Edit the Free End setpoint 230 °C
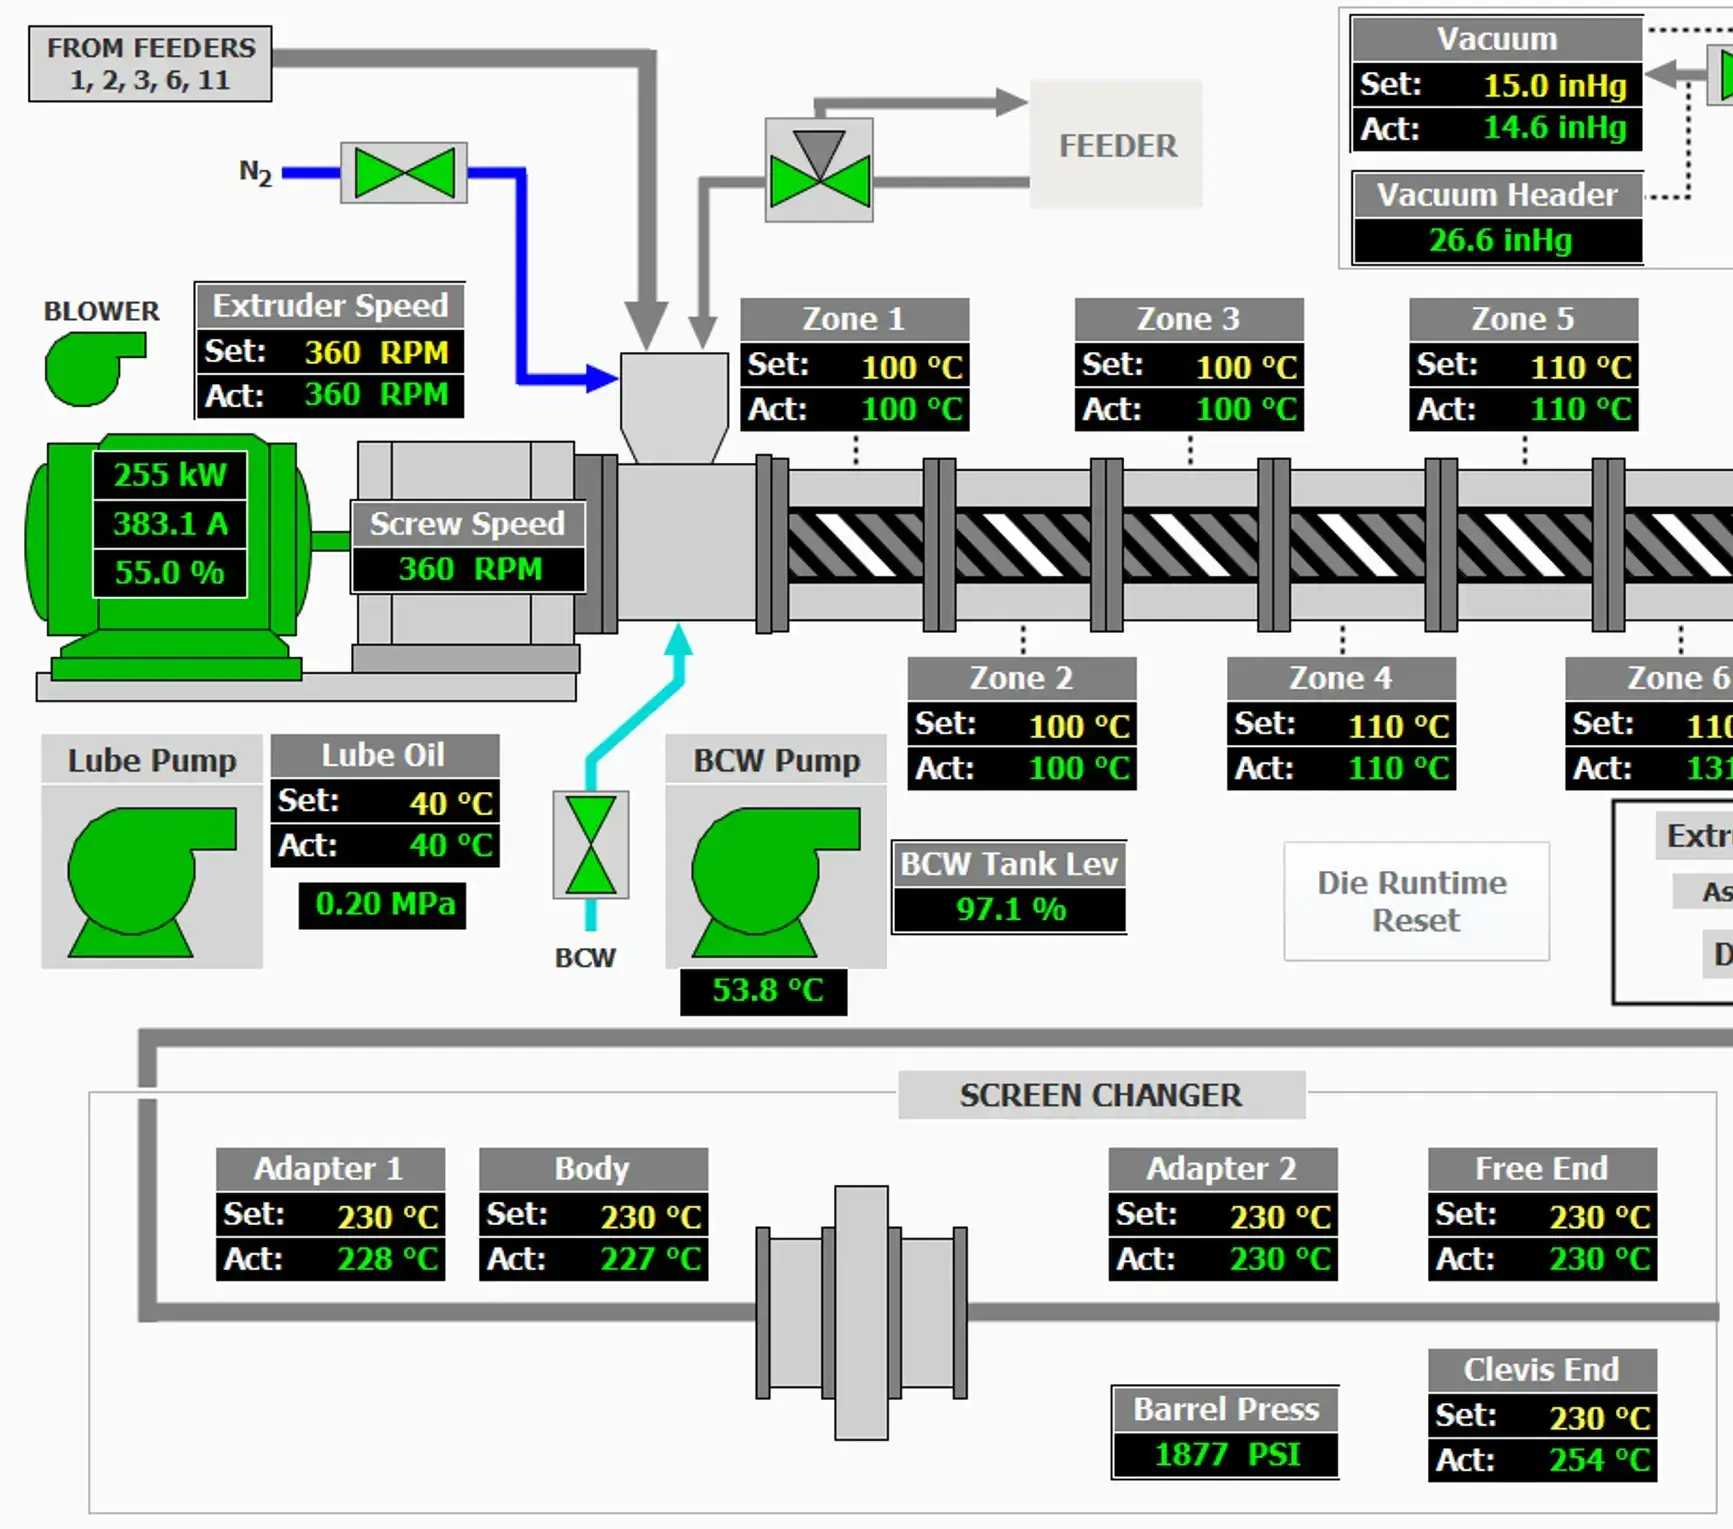 click(1542, 1215)
